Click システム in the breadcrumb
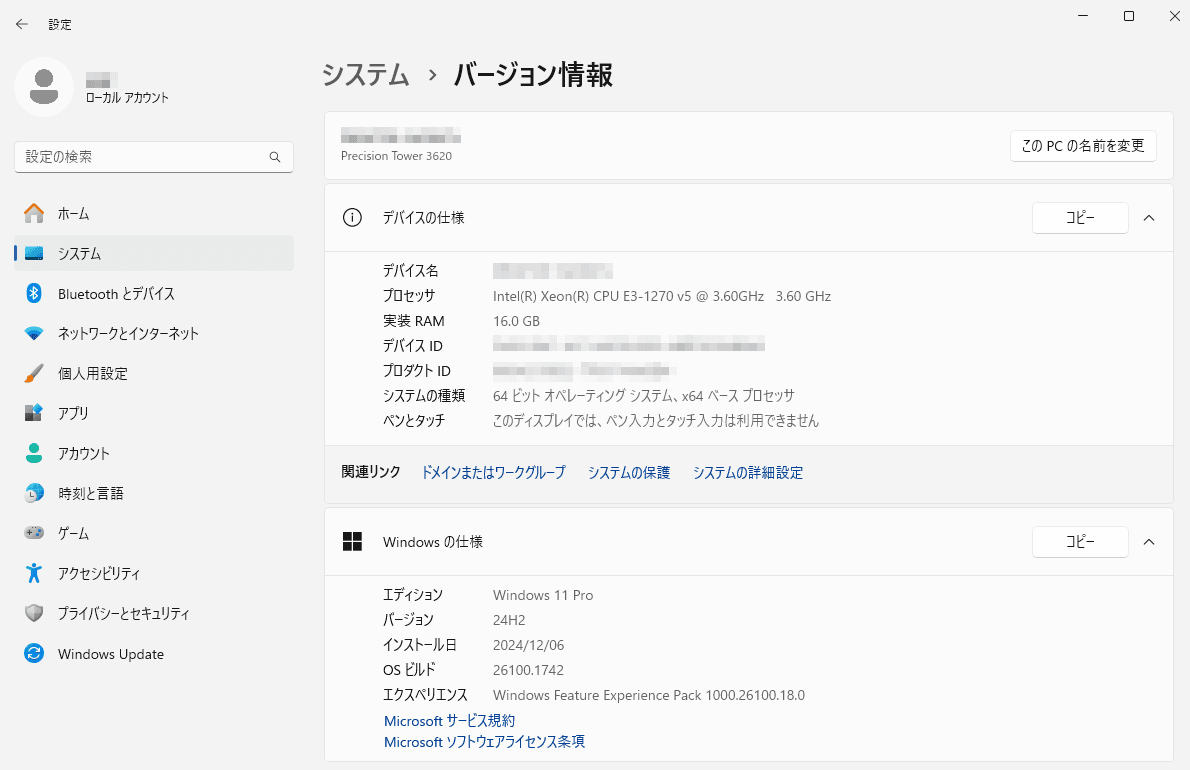 [366, 74]
